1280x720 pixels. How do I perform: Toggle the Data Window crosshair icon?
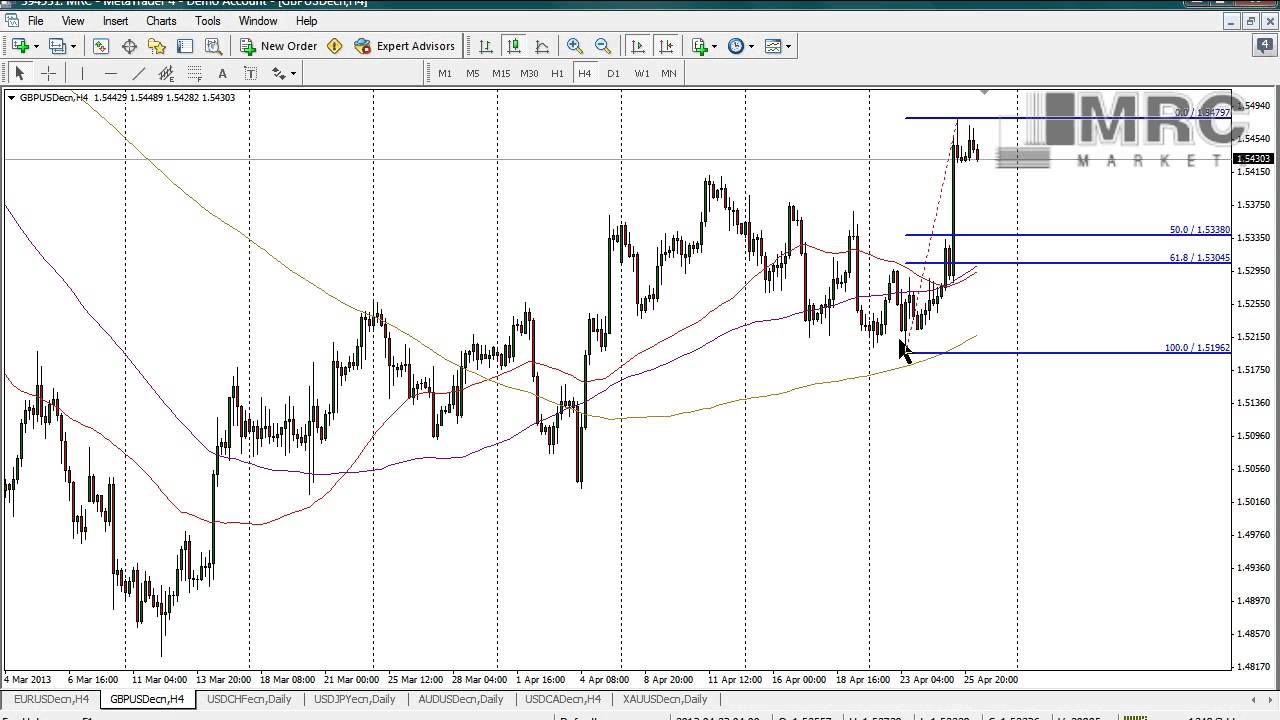tap(129, 46)
